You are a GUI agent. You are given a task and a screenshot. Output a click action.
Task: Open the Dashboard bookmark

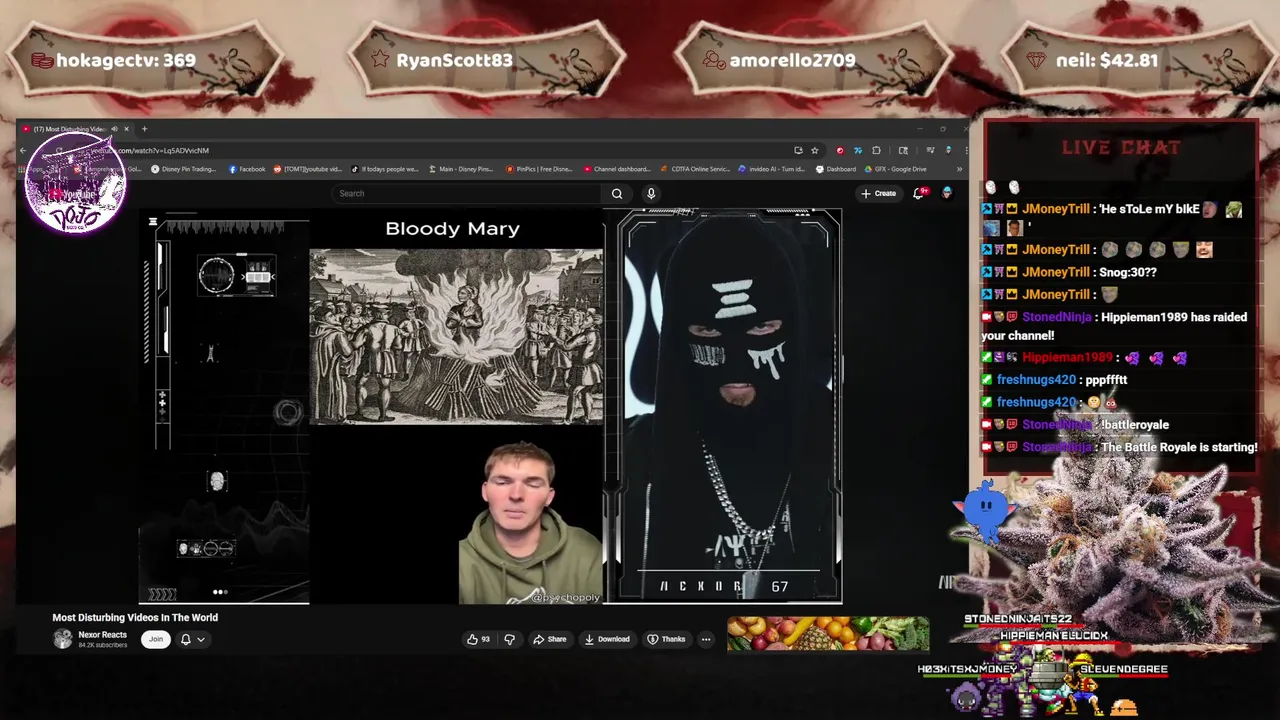click(836, 169)
